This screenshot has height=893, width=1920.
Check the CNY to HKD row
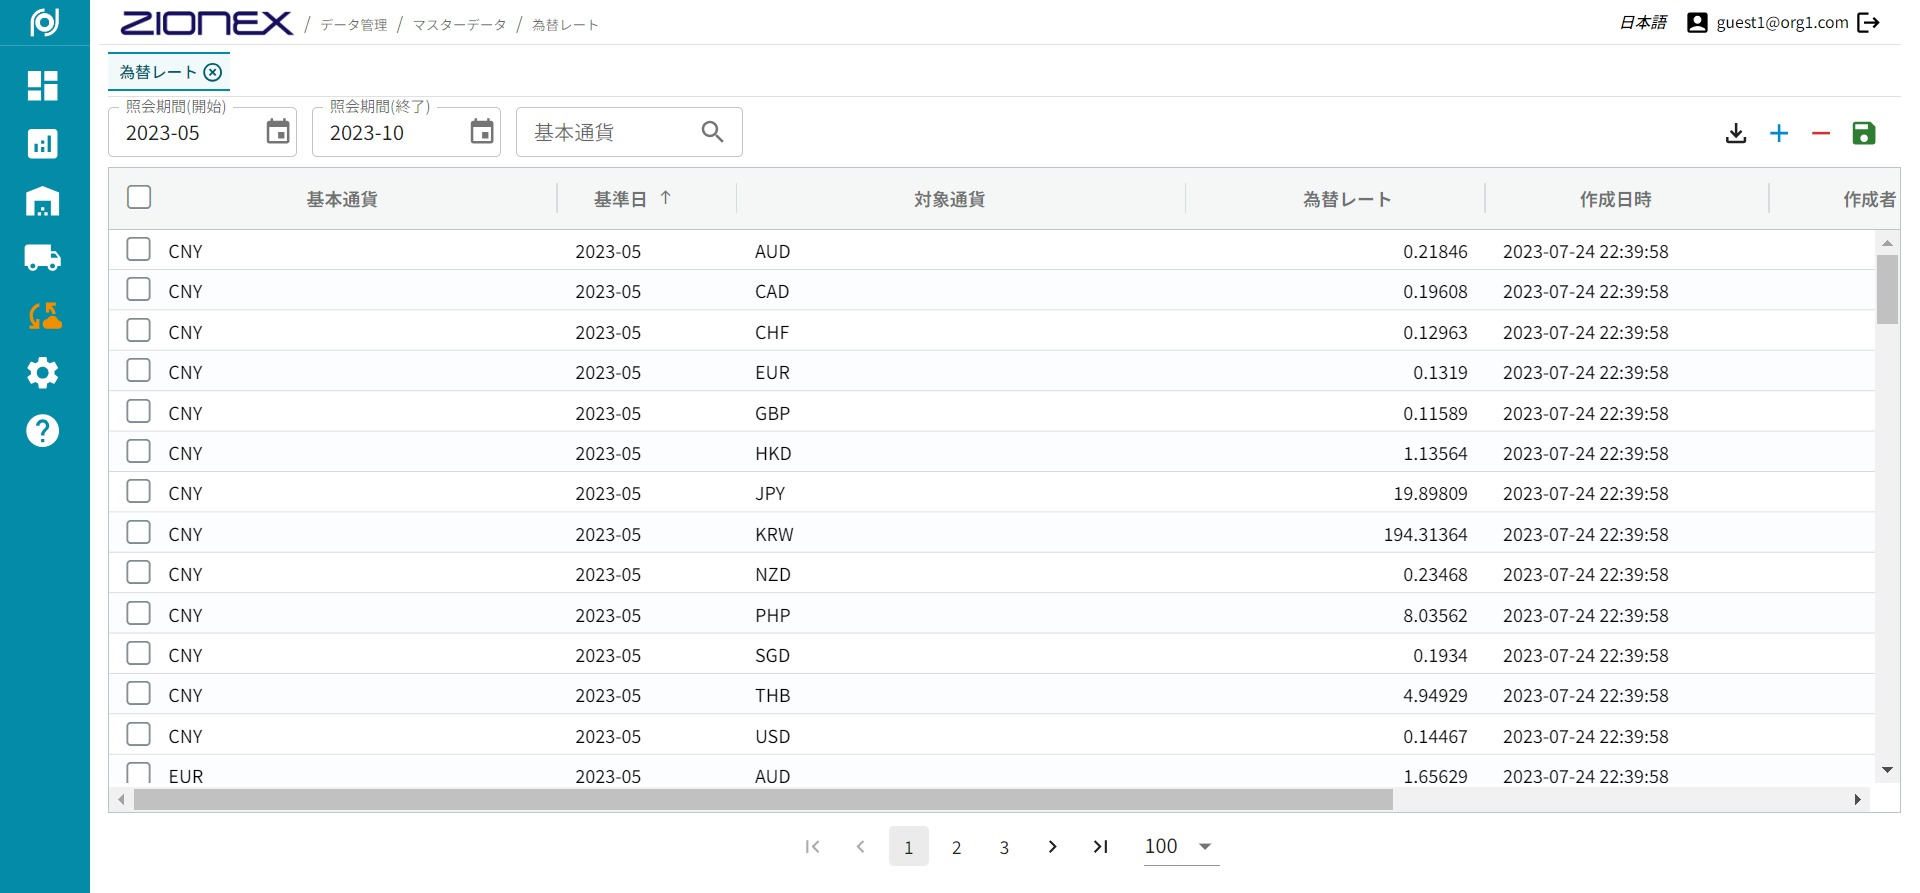pos(139,451)
